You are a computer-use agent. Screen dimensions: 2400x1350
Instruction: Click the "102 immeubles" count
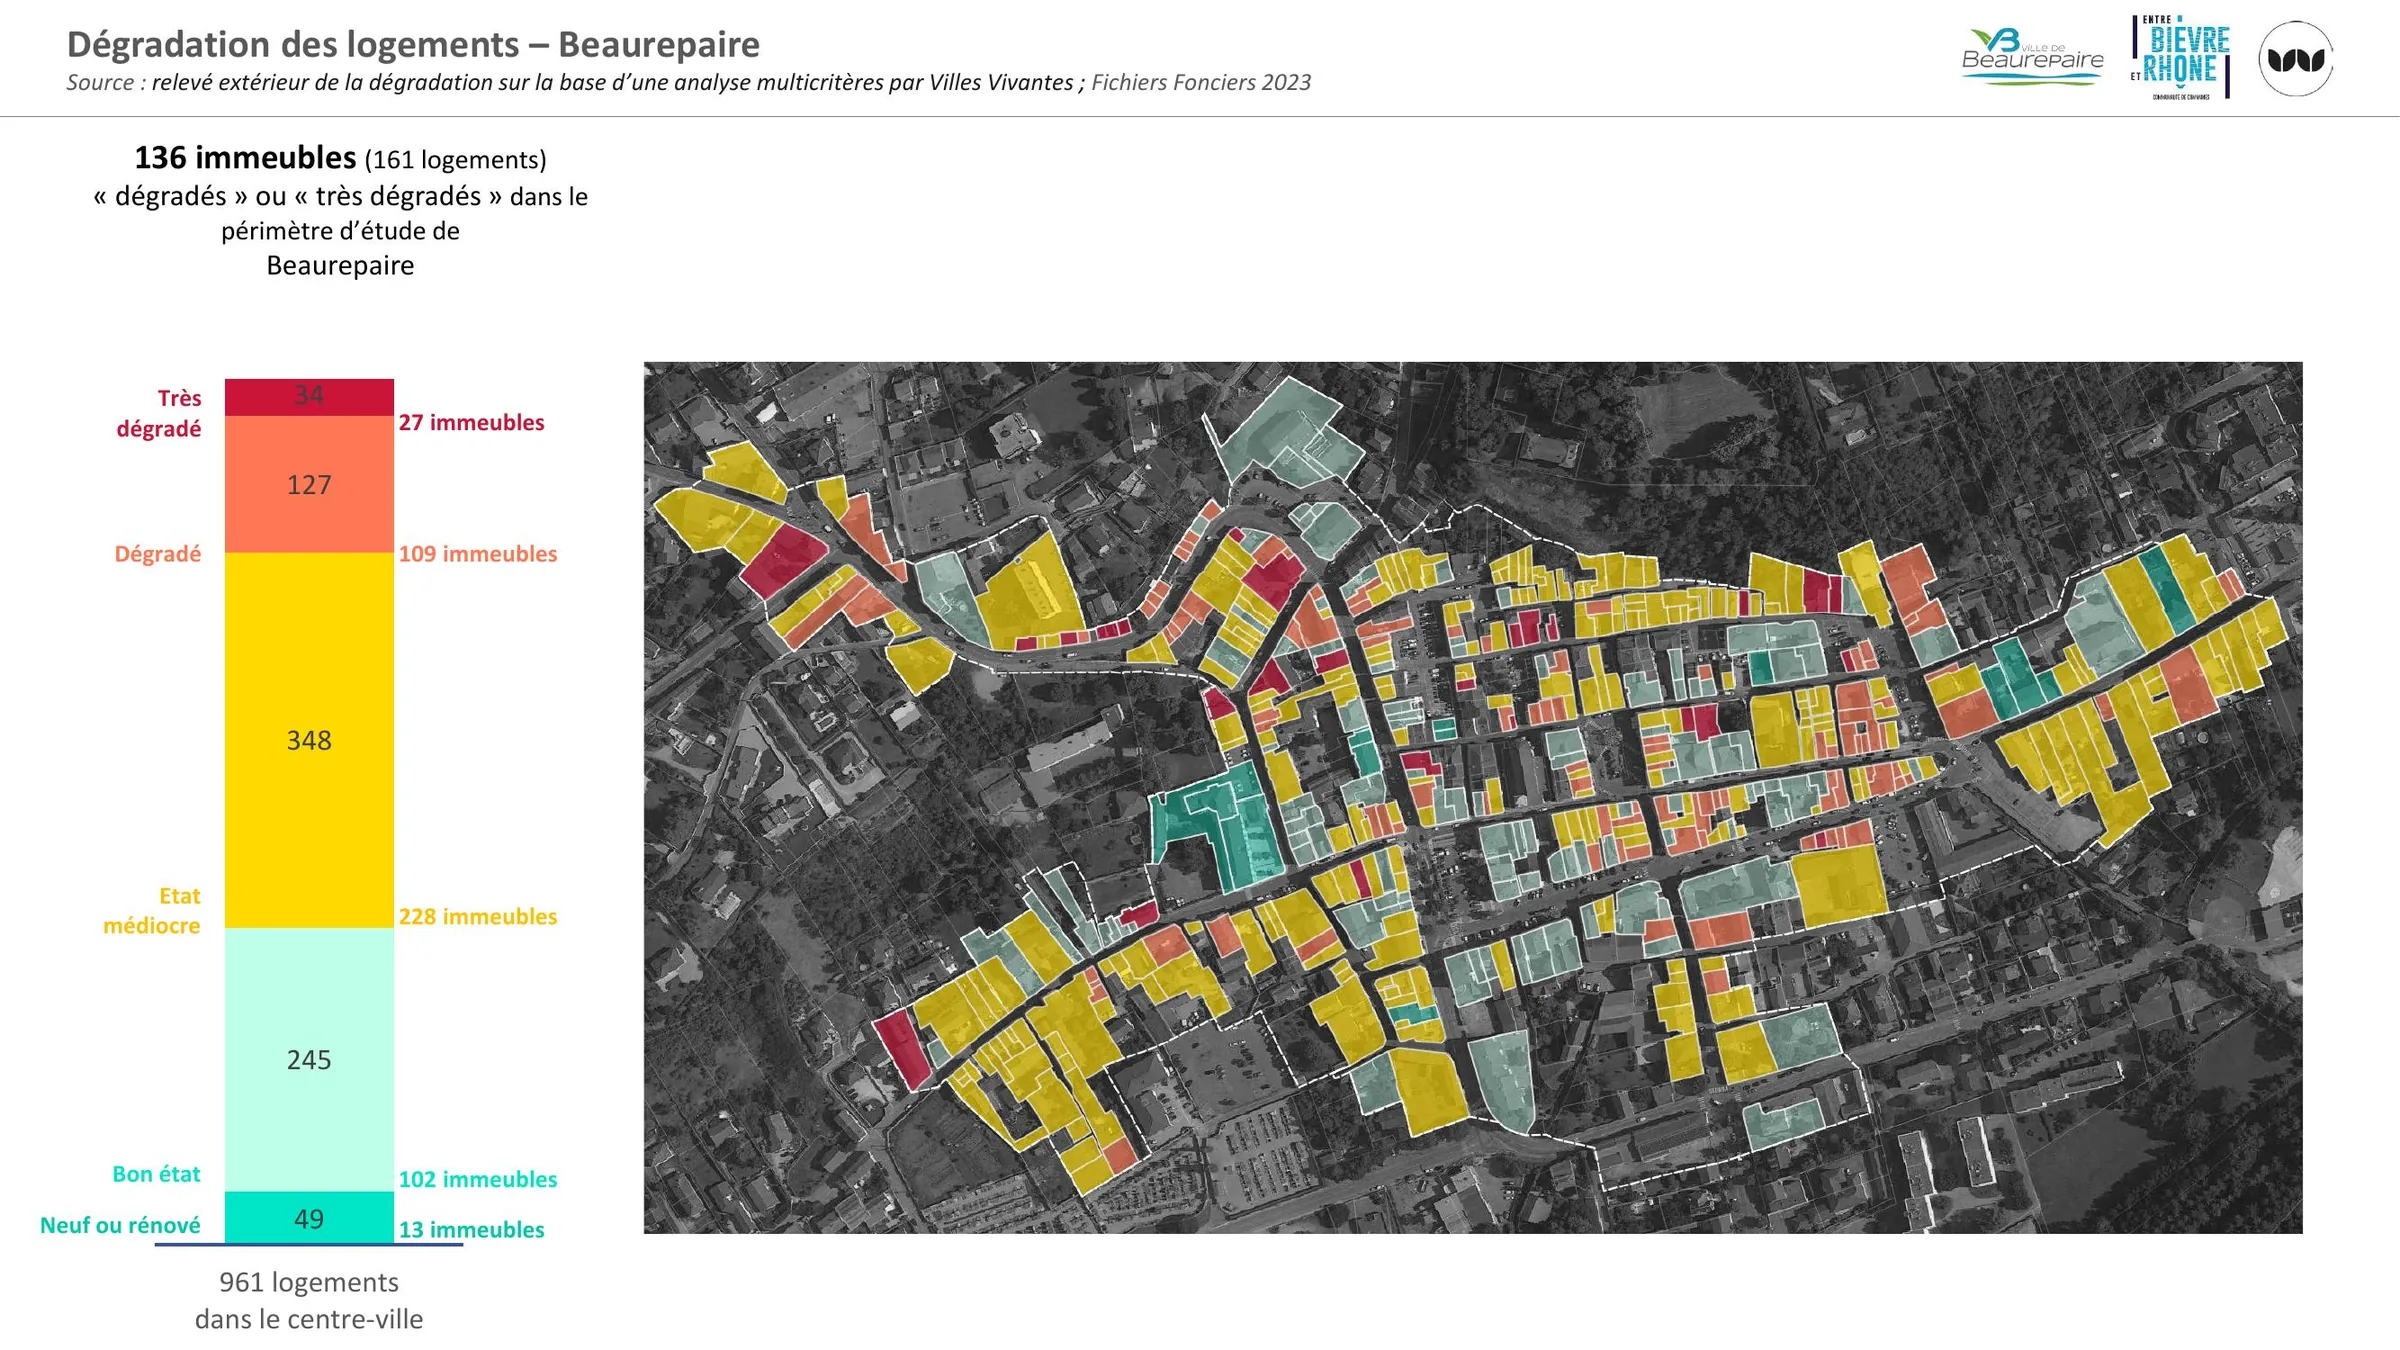478,1179
